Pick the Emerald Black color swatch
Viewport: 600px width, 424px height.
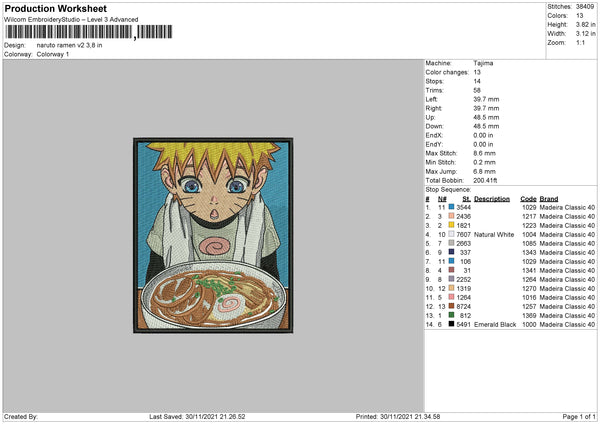452,324
